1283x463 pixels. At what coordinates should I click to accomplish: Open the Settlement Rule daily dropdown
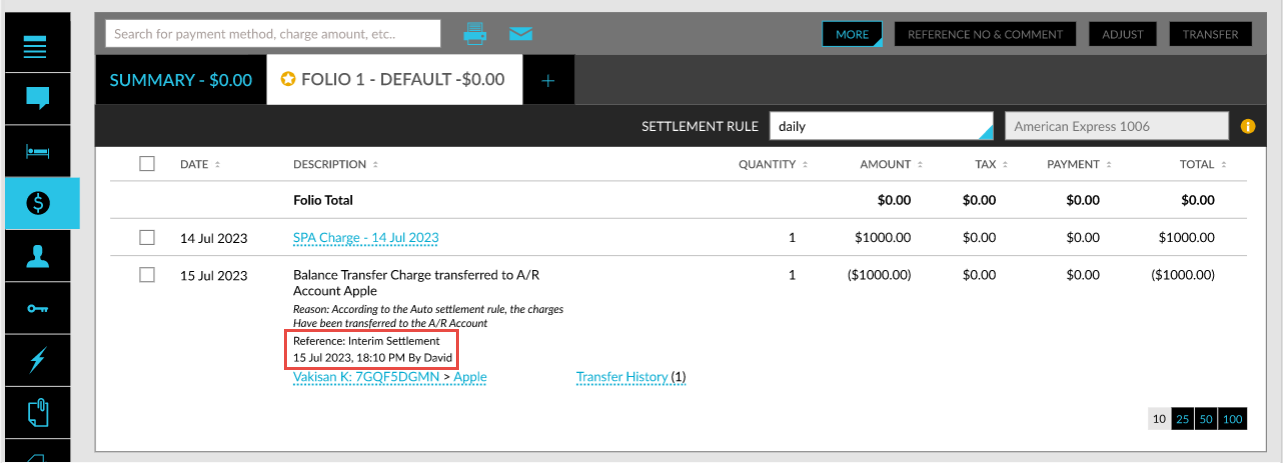(882, 127)
